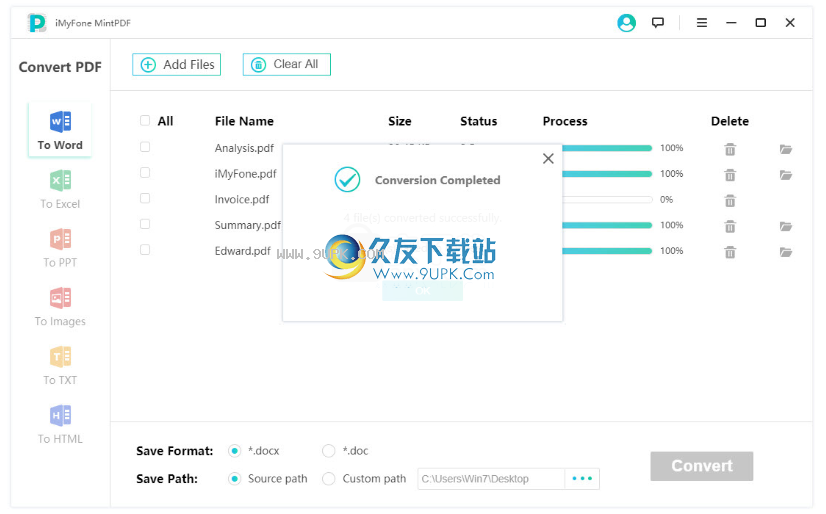Switch to To TXT conversion

(60, 366)
